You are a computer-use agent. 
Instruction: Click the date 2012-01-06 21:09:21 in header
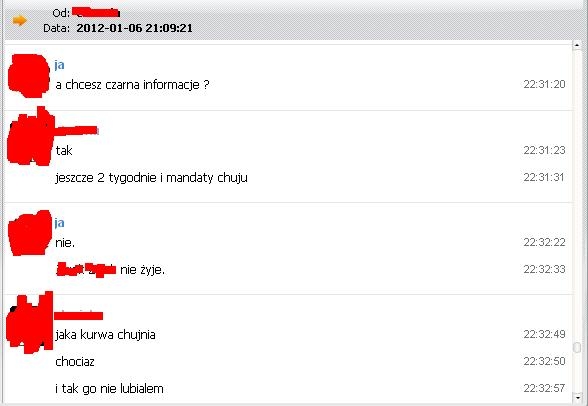(134, 28)
